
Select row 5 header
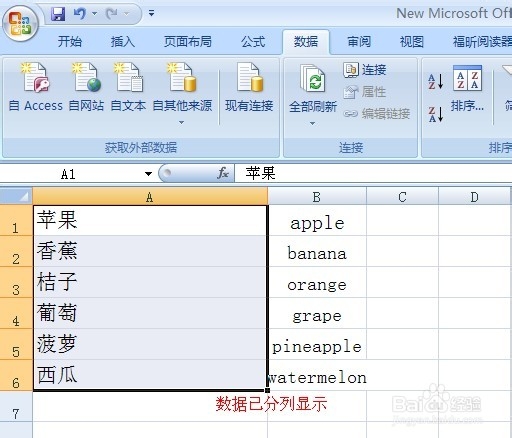point(16,344)
